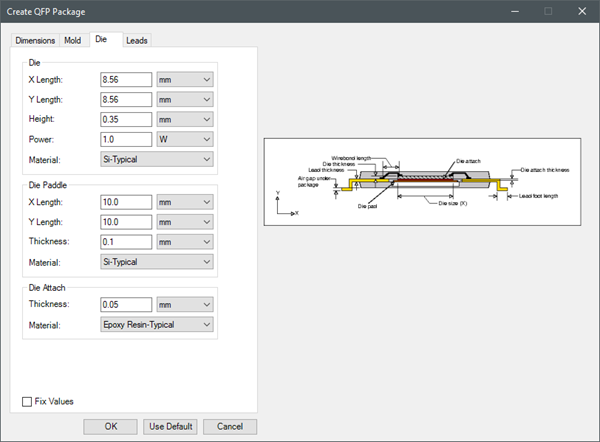Enable the Fix Values checkbox
This screenshot has width=600, height=442.
(27, 402)
